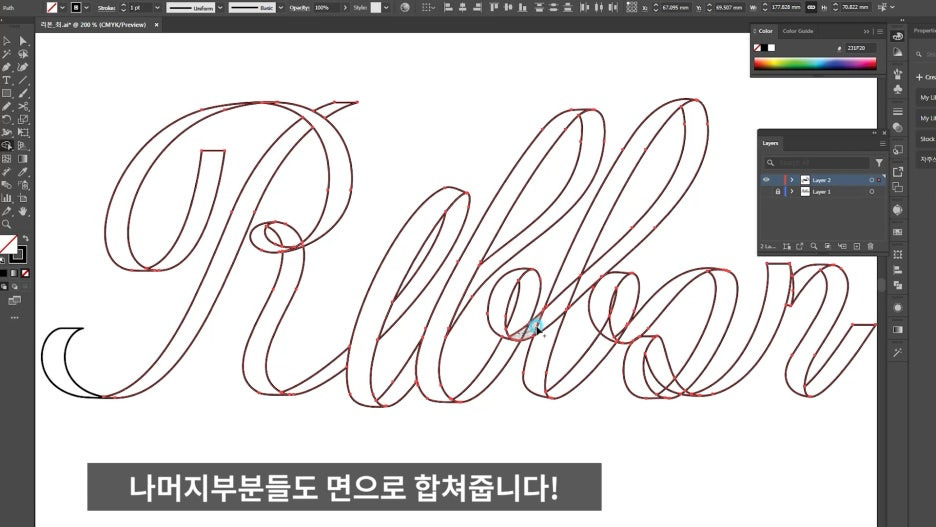Select the Direct Selection tool
936x527 pixels.
[23, 41]
